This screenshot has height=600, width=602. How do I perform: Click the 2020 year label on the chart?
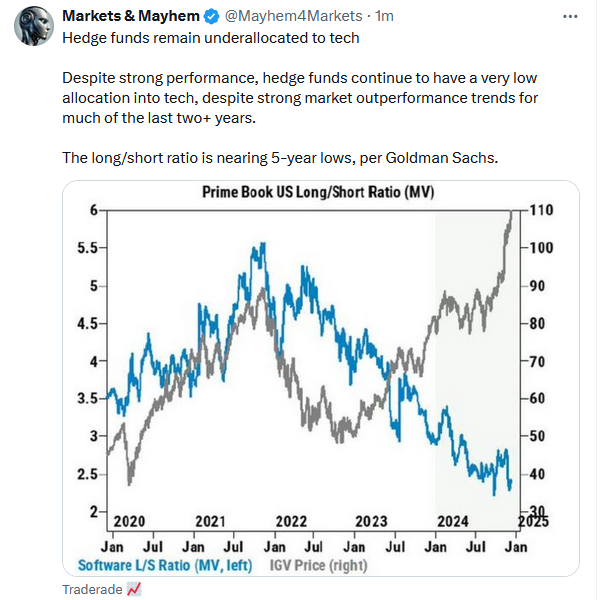pos(129,521)
